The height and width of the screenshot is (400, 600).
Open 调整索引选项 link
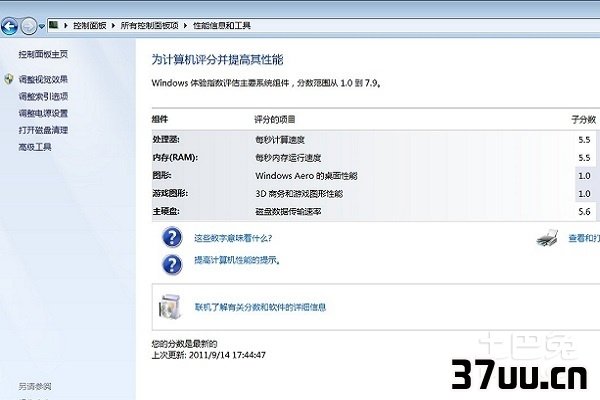click(x=43, y=96)
